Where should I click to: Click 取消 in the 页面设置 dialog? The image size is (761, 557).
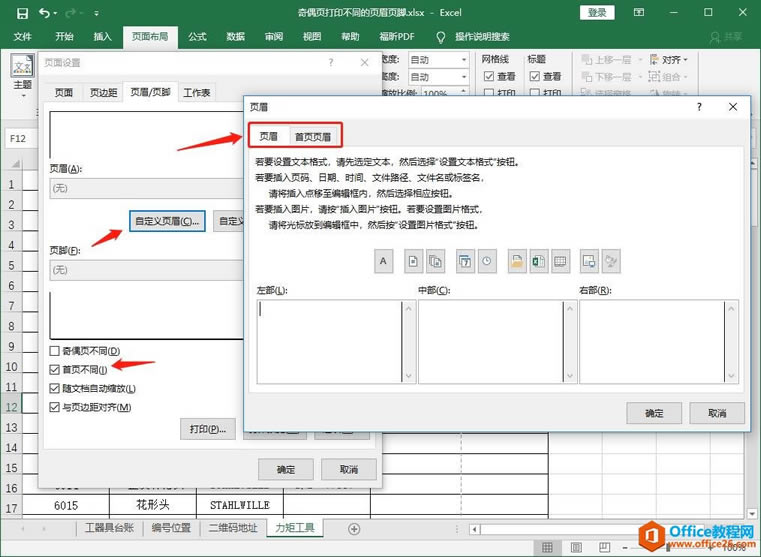(x=348, y=469)
